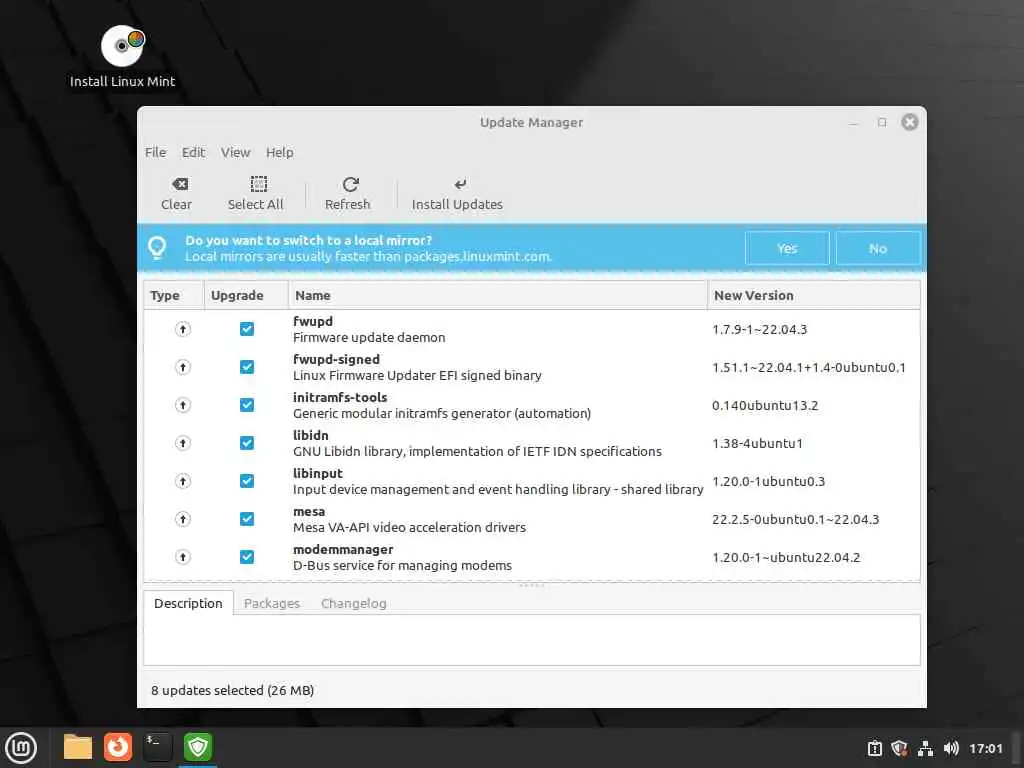Click the lightbulb icon in the mirror banner

click(x=157, y=248)
